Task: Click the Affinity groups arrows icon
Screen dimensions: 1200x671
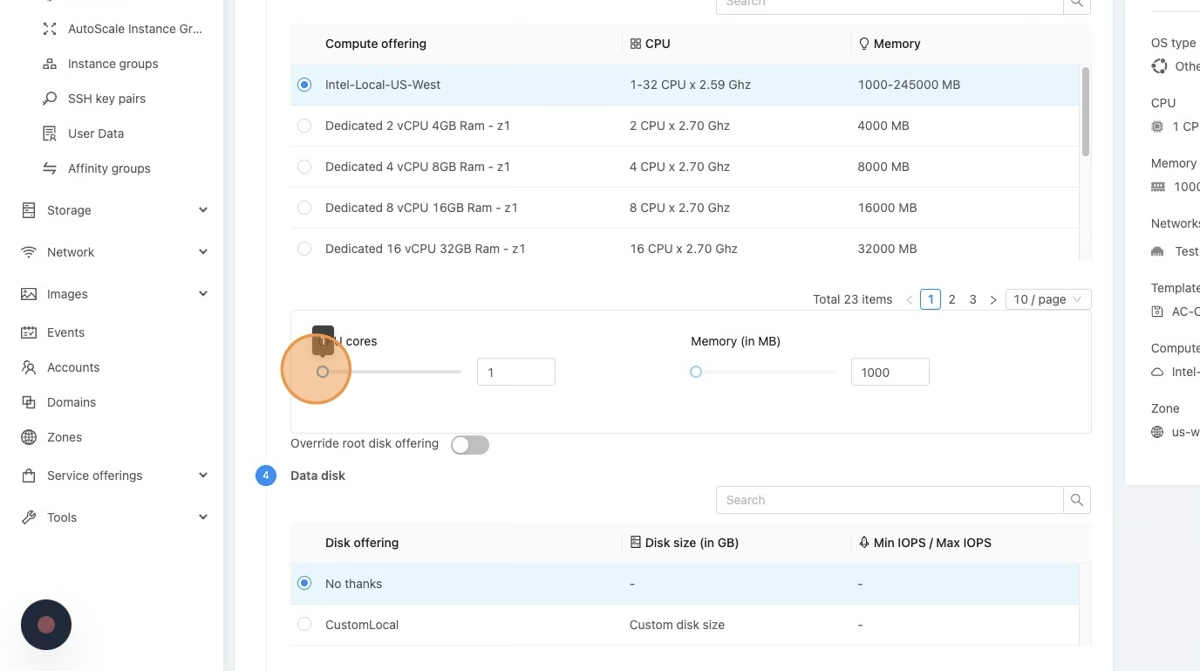Action: pyautogui.click(x=49, y=169)
